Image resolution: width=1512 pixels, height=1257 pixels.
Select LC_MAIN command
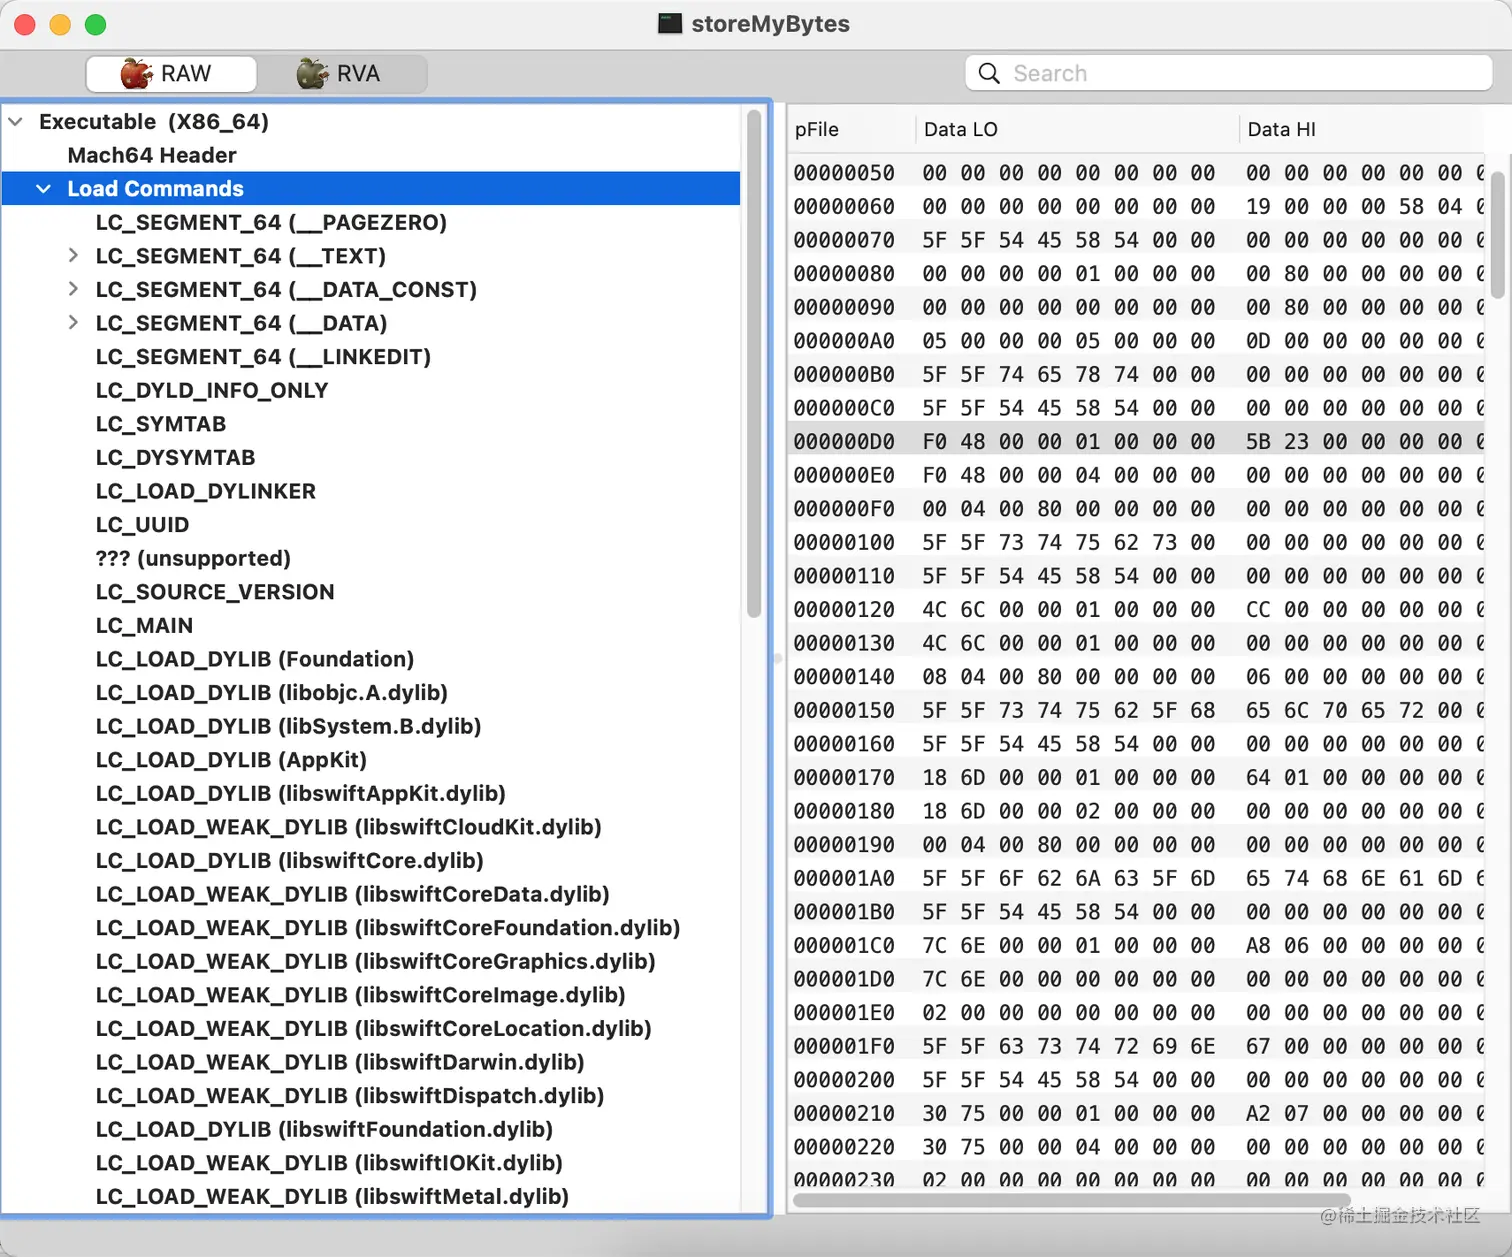coord(144,625)
